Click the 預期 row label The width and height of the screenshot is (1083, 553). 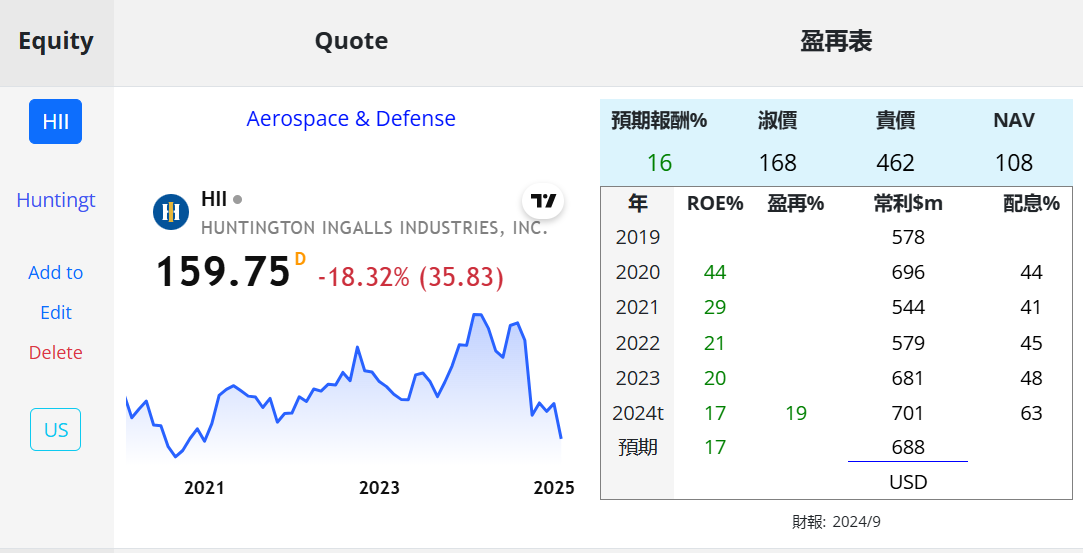click(638, 447)
